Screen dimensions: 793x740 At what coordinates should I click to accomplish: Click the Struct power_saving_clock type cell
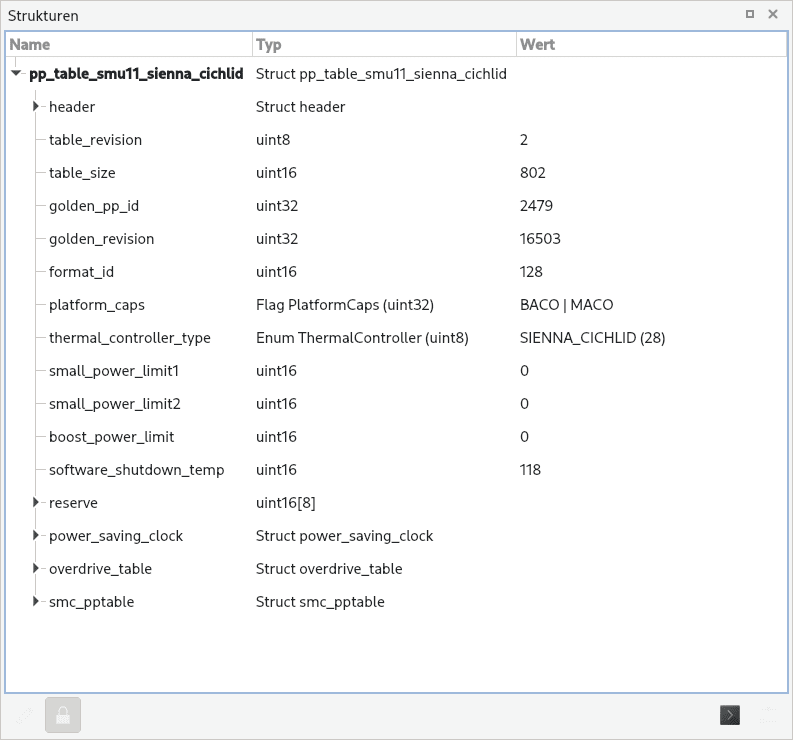[x=344, y=536]
